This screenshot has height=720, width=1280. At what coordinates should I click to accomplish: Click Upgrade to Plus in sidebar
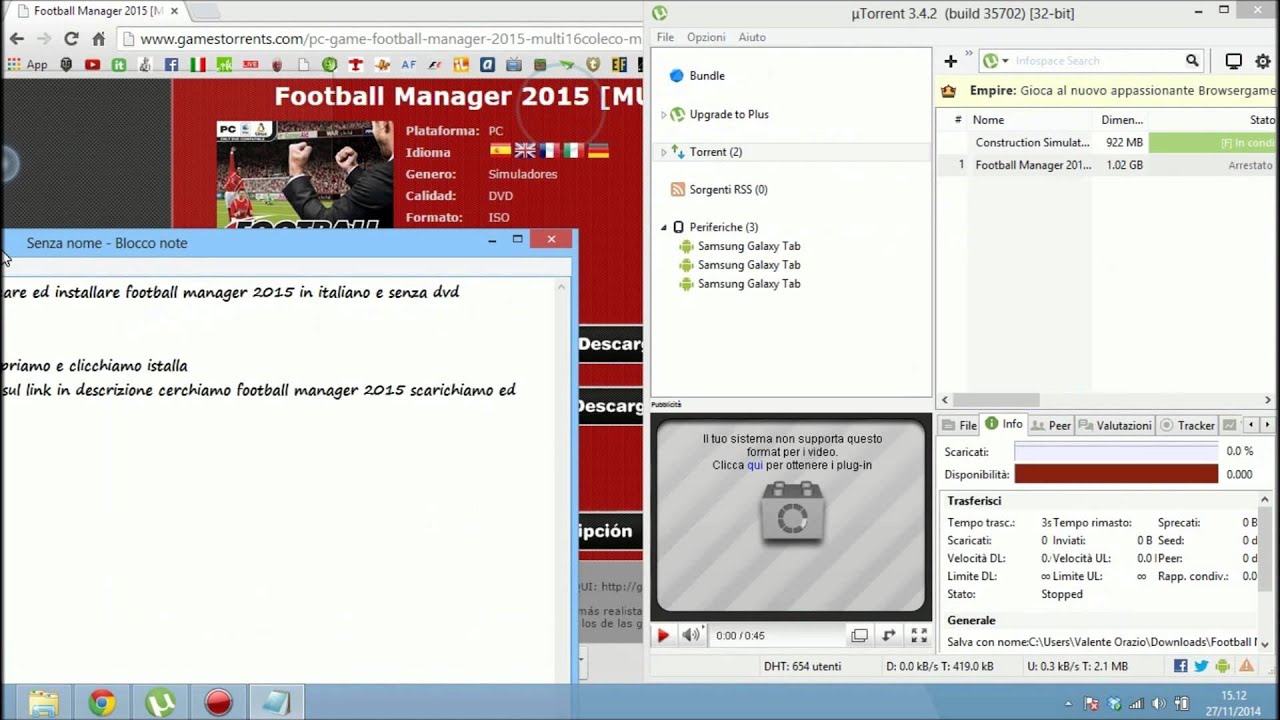pyautogui.click(x=729, y=114)
